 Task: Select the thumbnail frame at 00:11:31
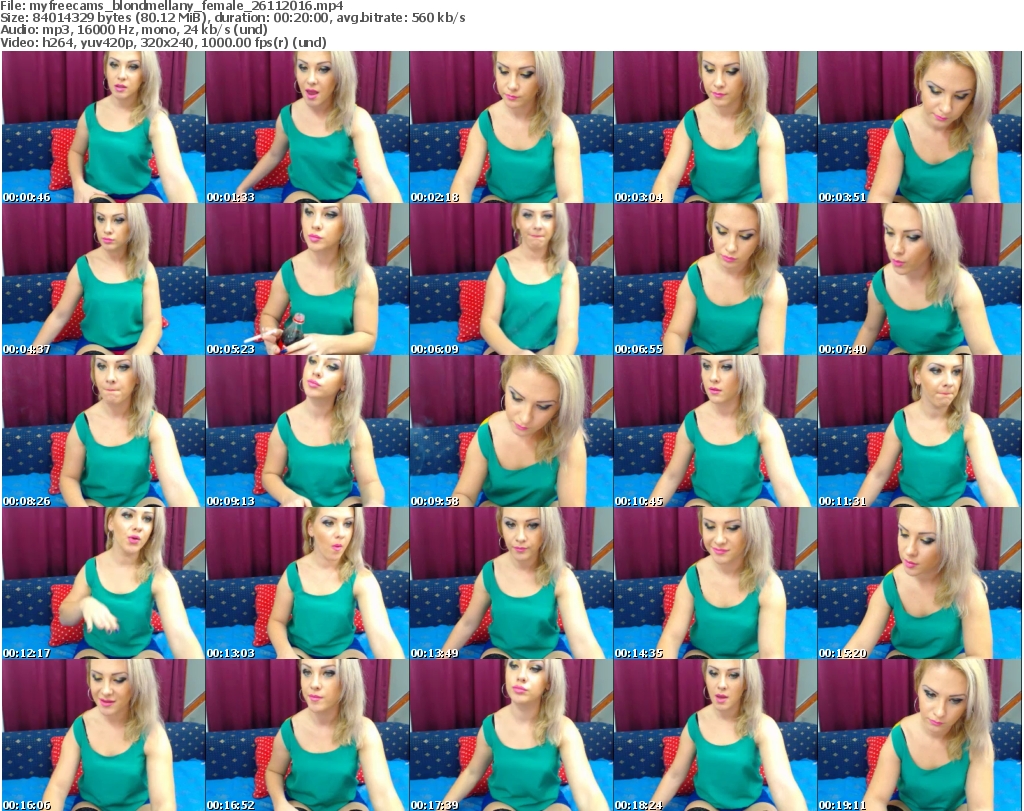[919, 432]
